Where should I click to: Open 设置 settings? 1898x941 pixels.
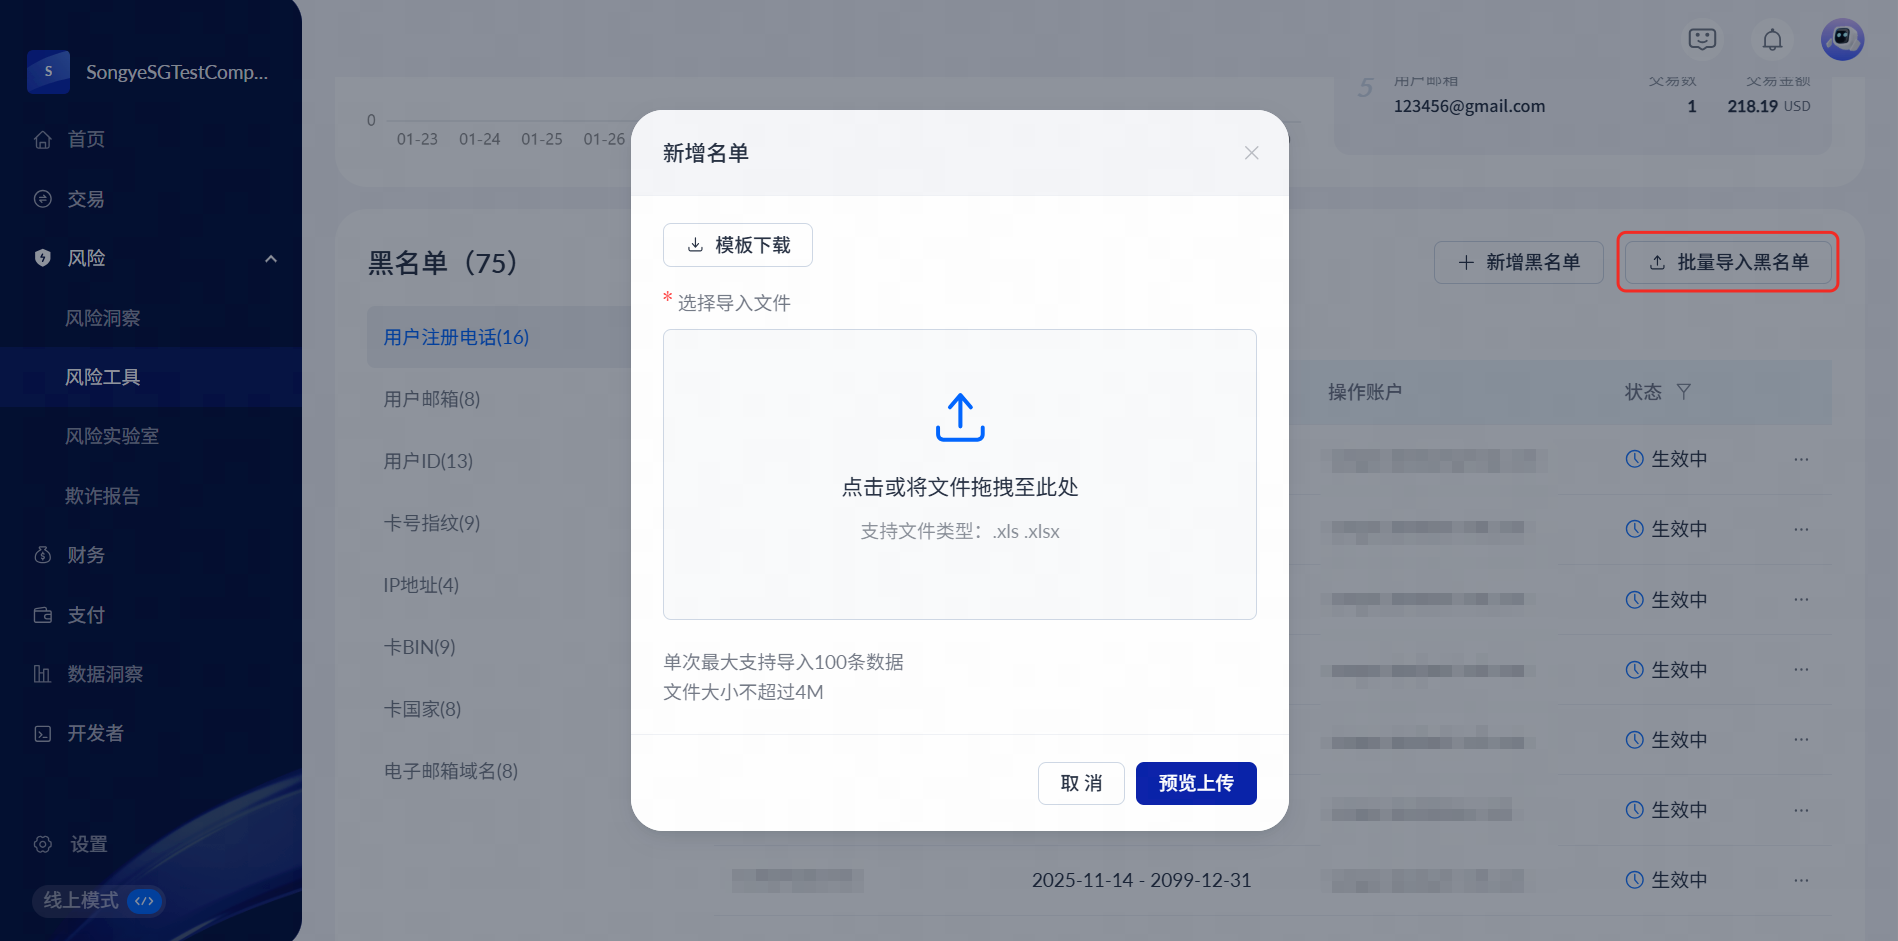click(88, 844)
